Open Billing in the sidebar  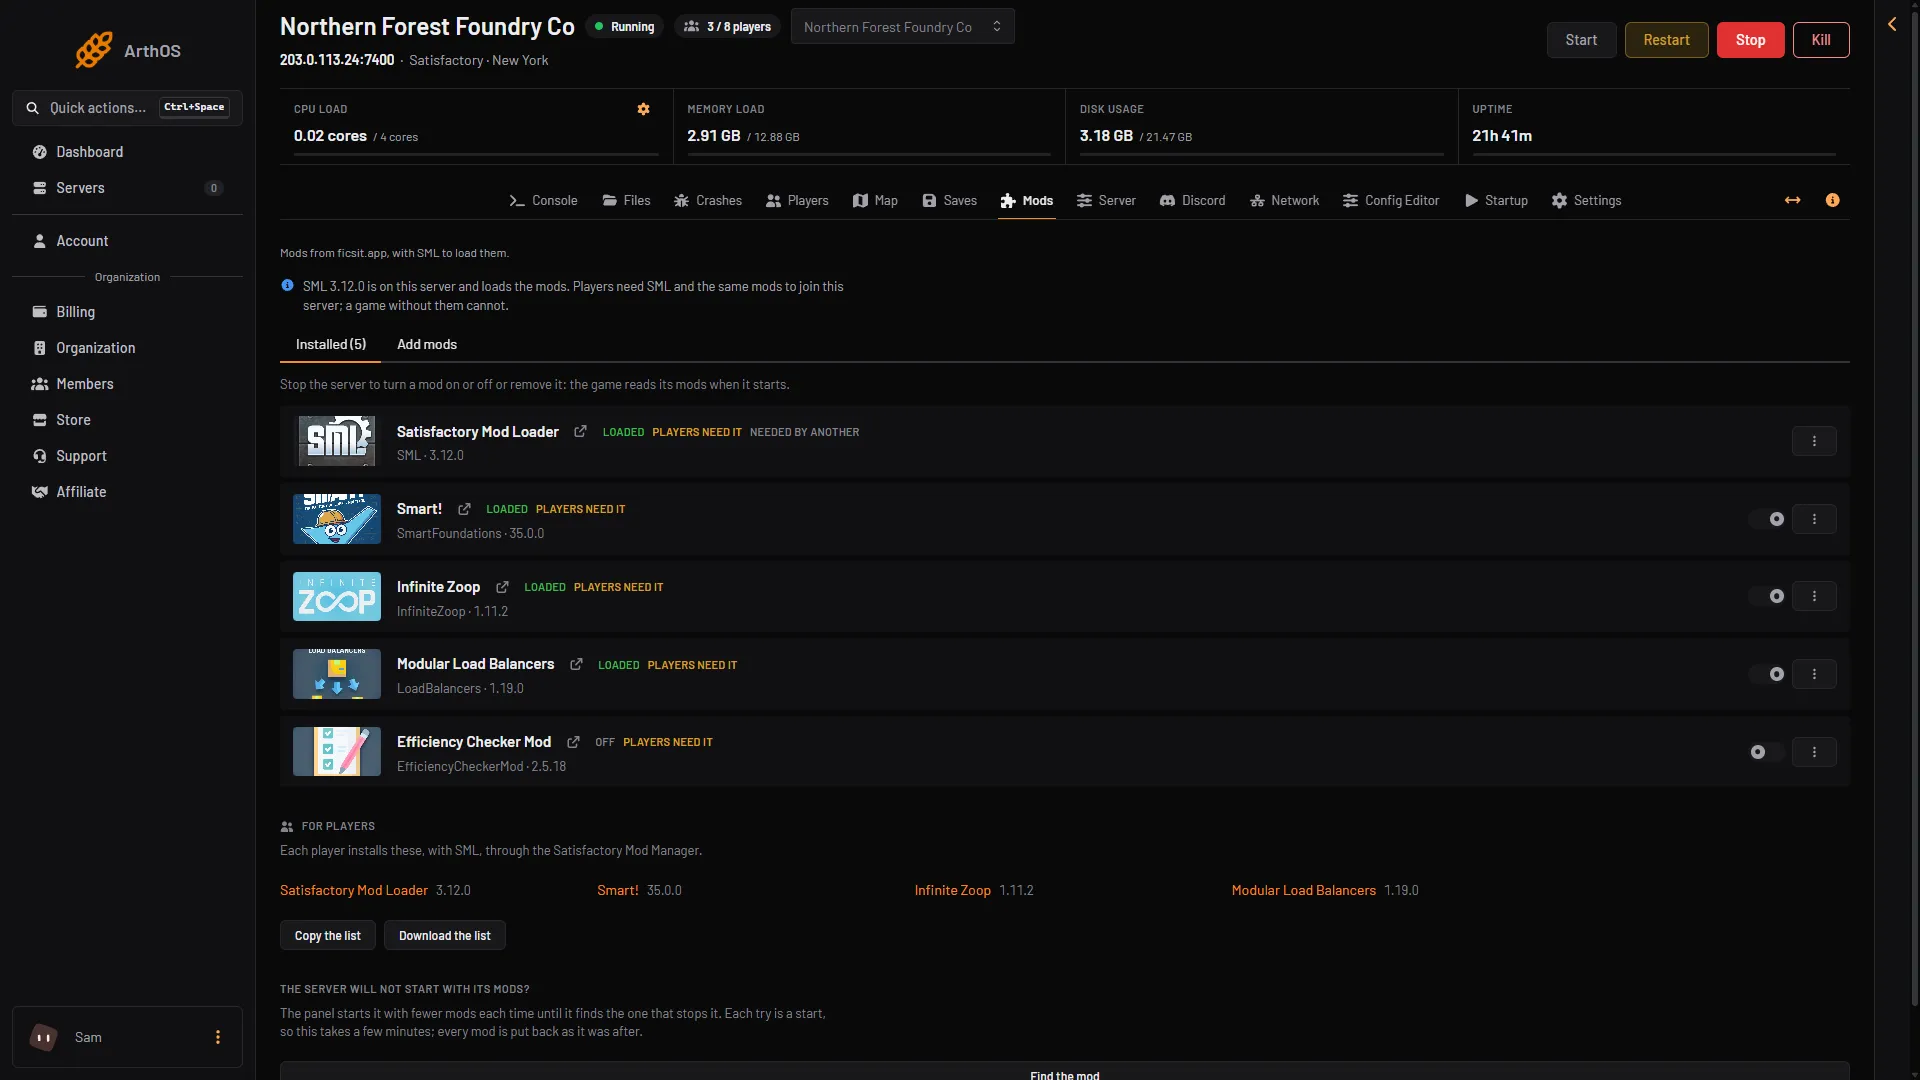pyautogui.click(x=127, y=312)
